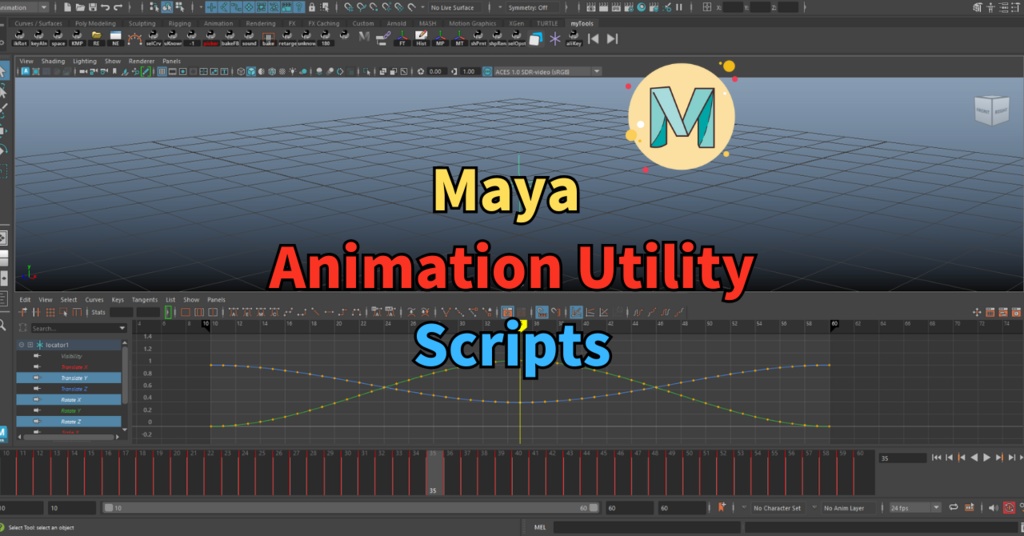Viewport: 1024px width, 536px height.
Task: Toggle the viewport color management icon
Action: pos(487,71)
